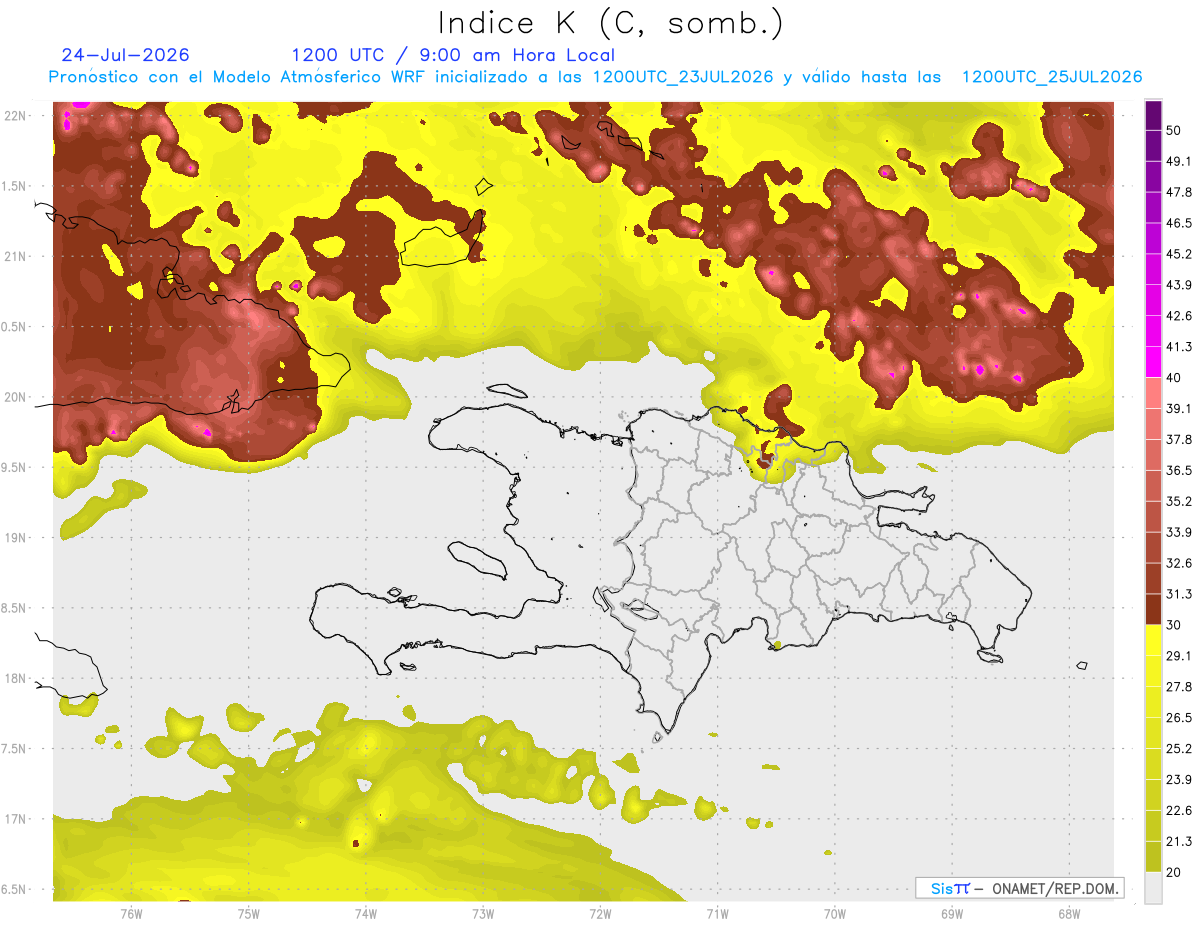
Task: Pick the yellow colorbar segment between 29.1 and 30
Action: [1153, 640]
